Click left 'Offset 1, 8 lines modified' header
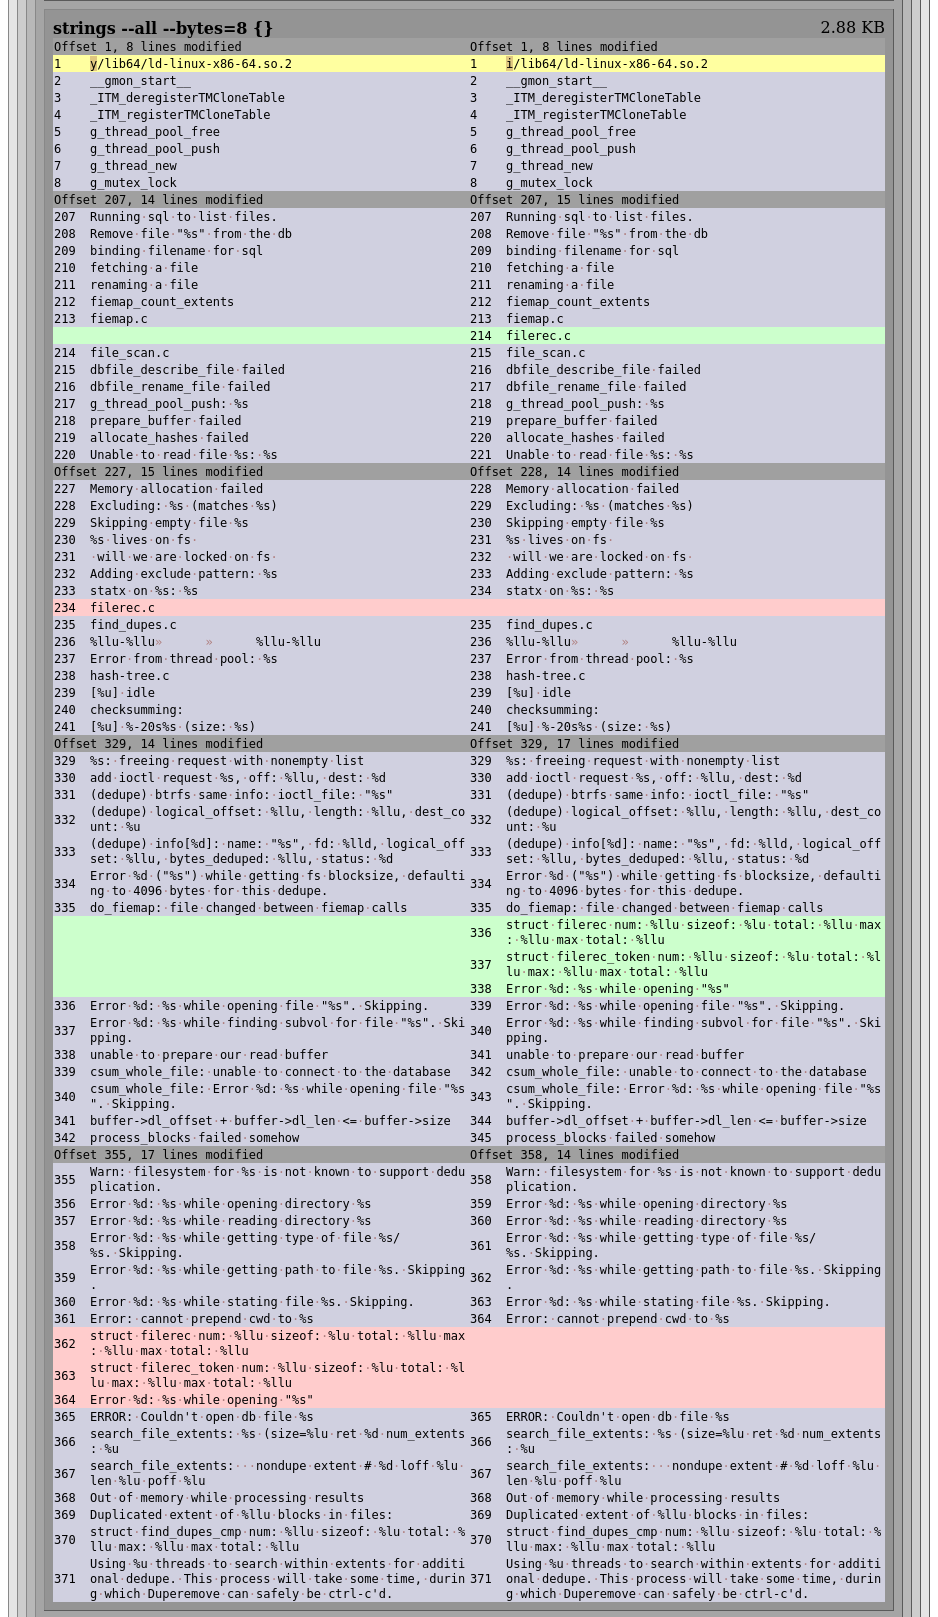Viewport: 938px width, 1617px height. pyautogui.click(x=147, y=47)
